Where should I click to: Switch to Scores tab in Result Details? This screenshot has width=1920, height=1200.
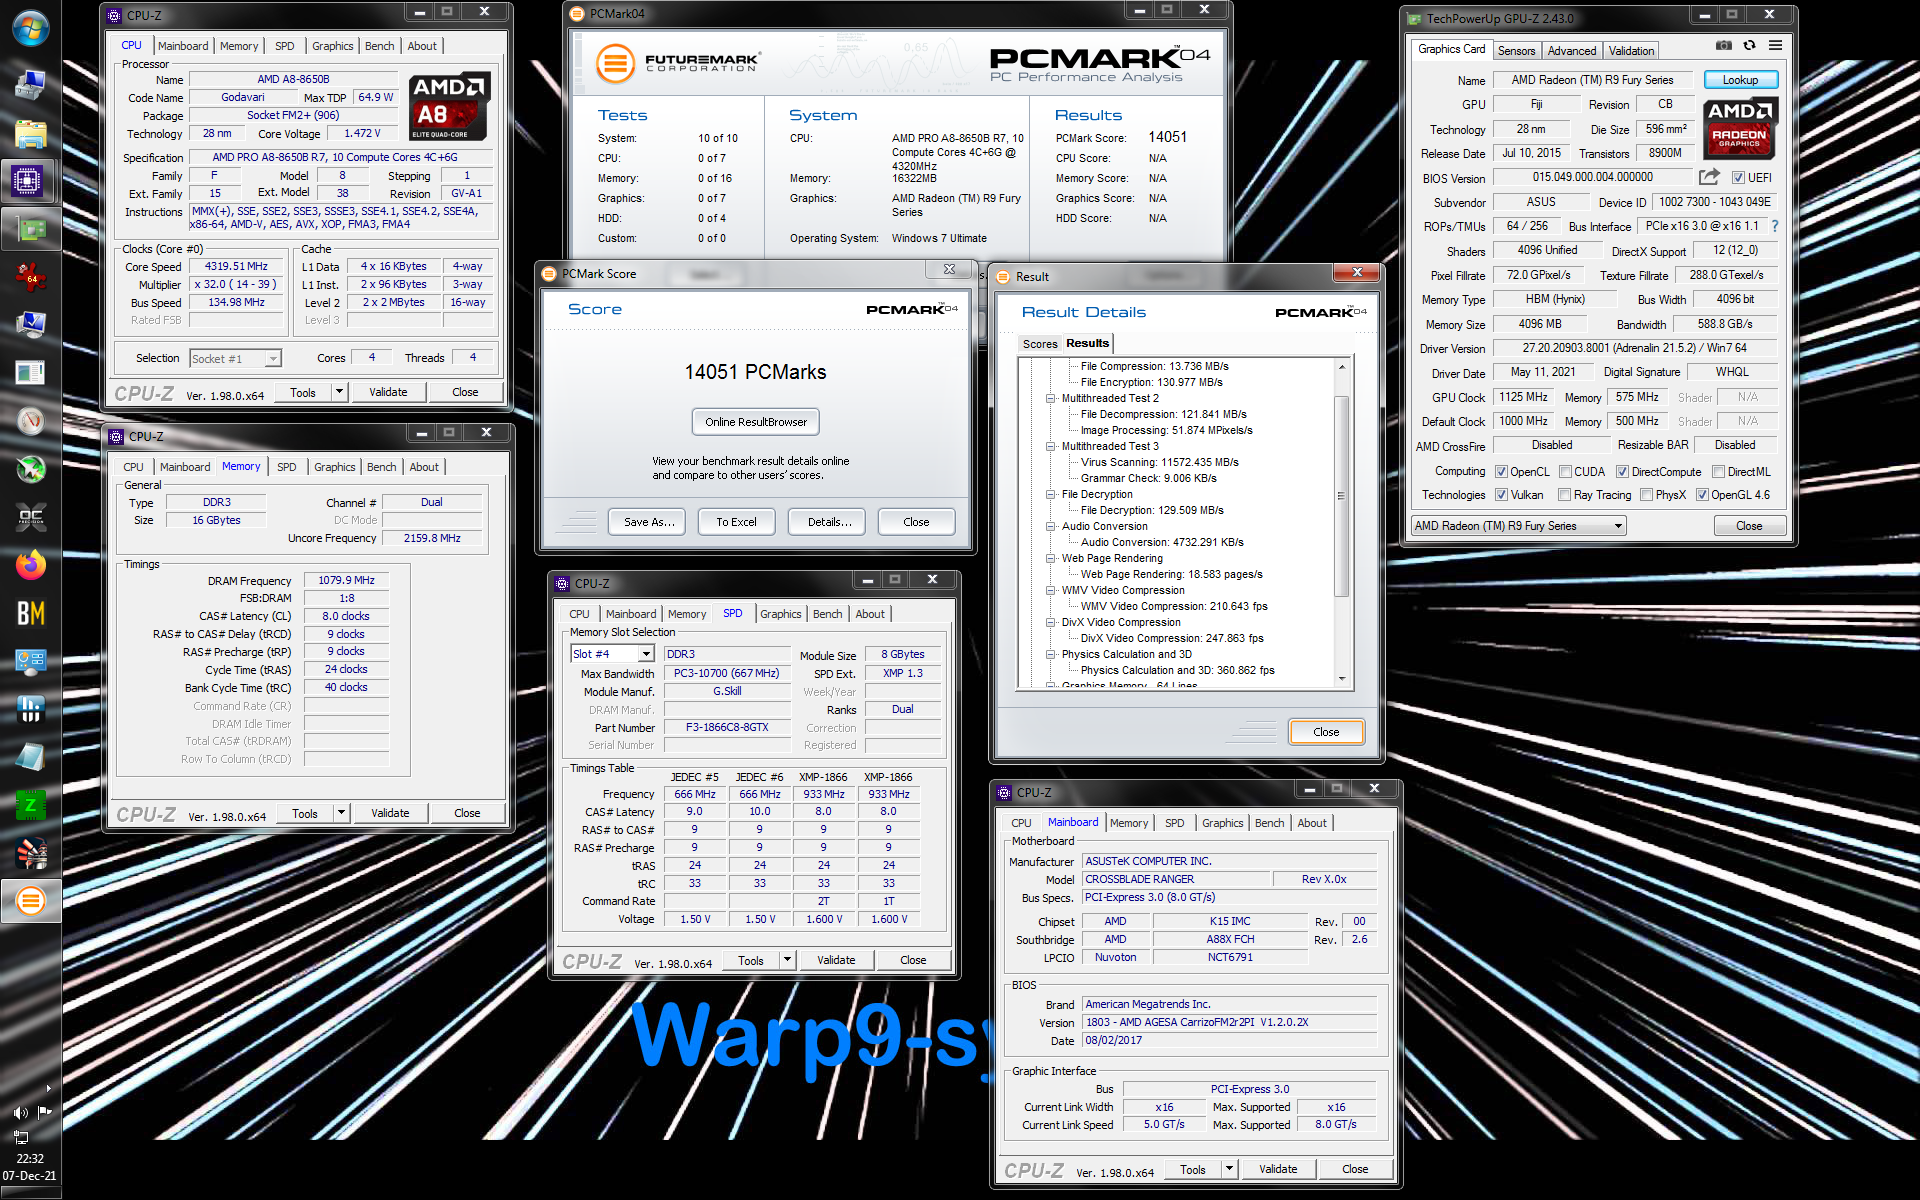click(x=1039, y=344)
